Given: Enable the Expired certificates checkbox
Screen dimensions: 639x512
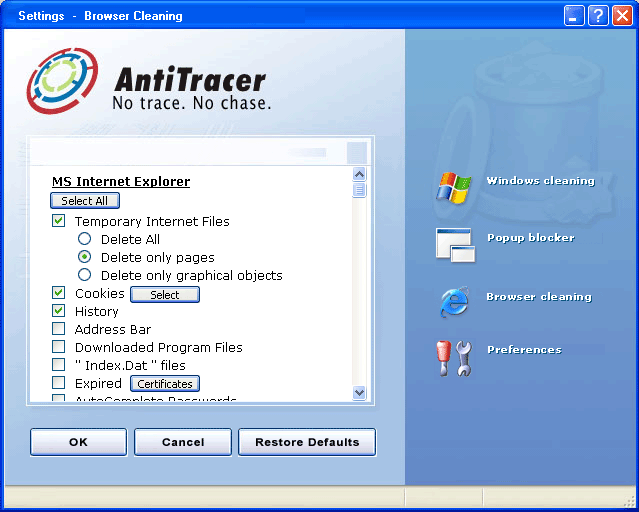Looking at the screenshot, I should (x=59, y=382).
